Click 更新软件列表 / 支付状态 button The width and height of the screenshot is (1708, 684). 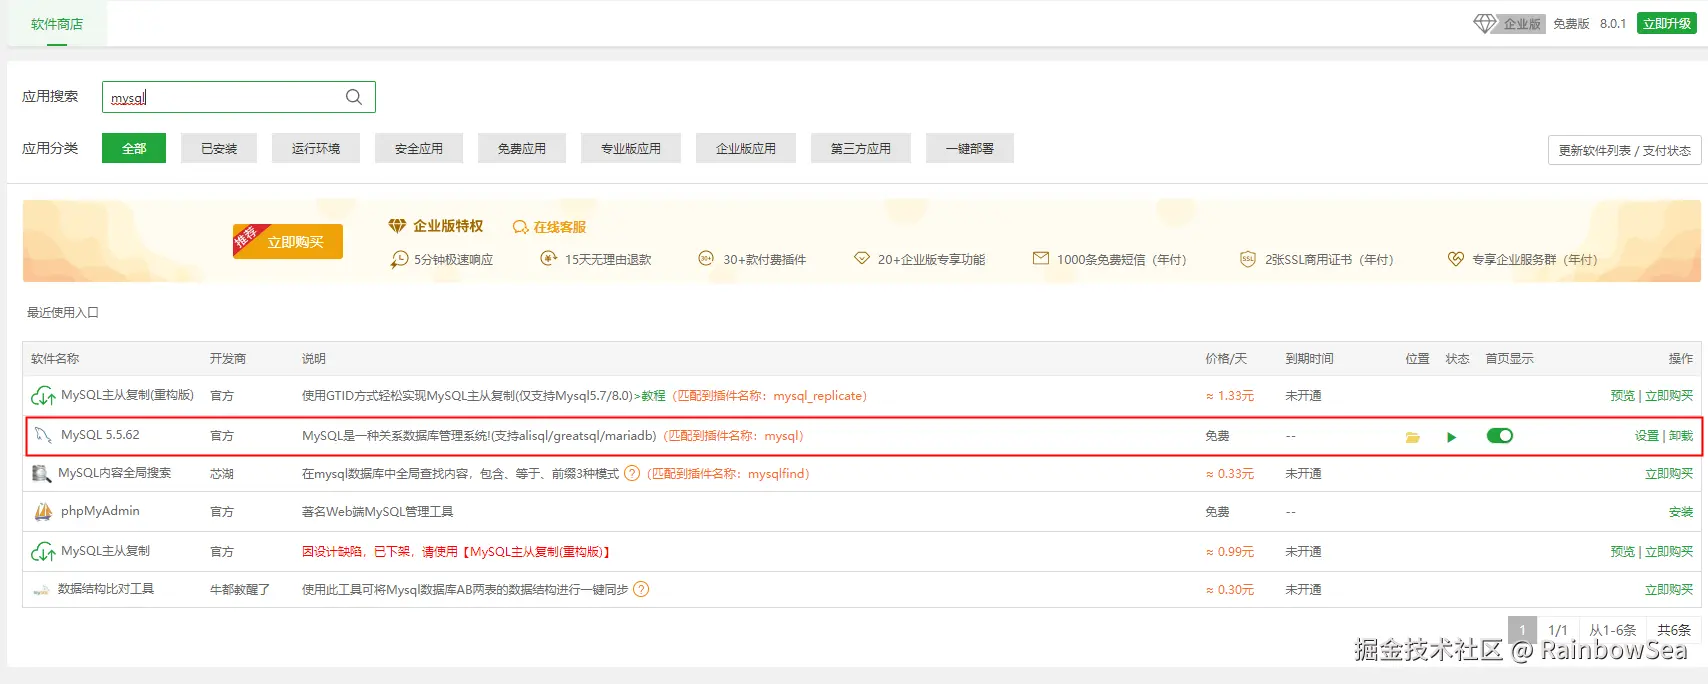coord(1625,150)
